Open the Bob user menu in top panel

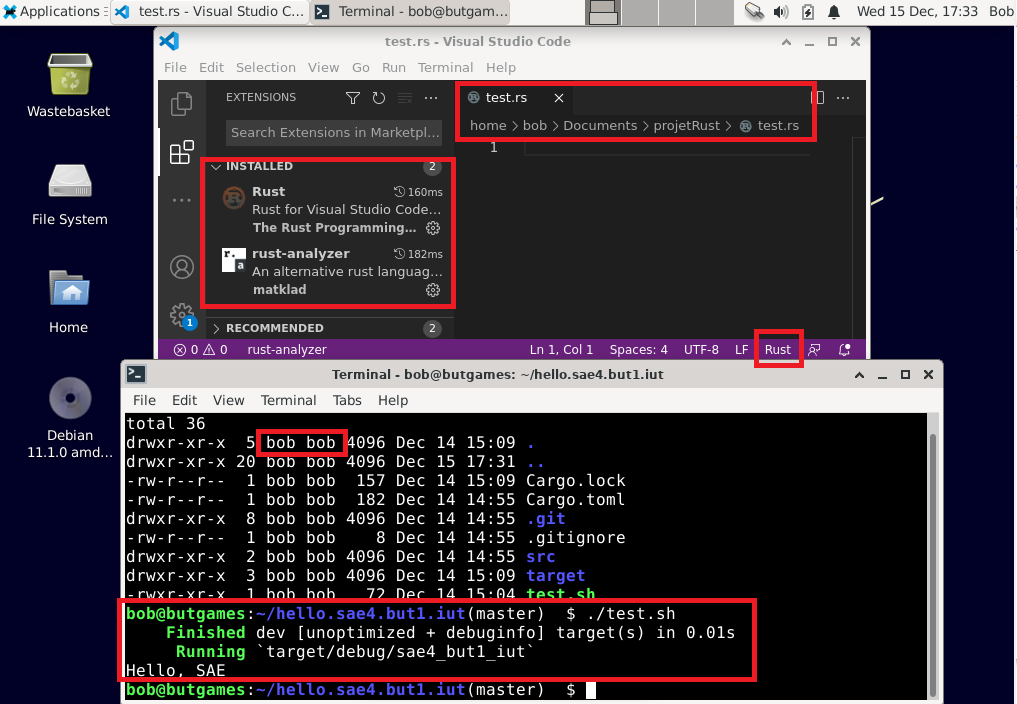(x=1001, y=12)
